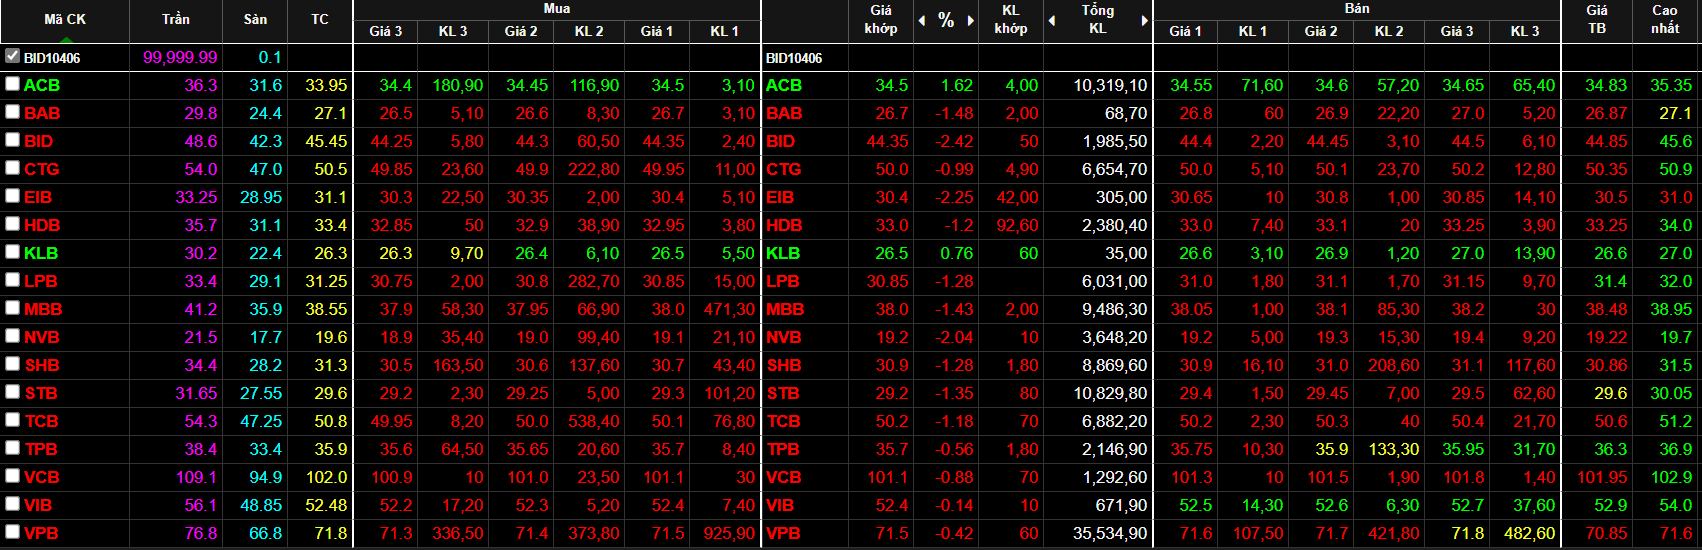Check the NVB row checkbox
The height and width of the screenshot is (550, 1702).
pos(12,336)
